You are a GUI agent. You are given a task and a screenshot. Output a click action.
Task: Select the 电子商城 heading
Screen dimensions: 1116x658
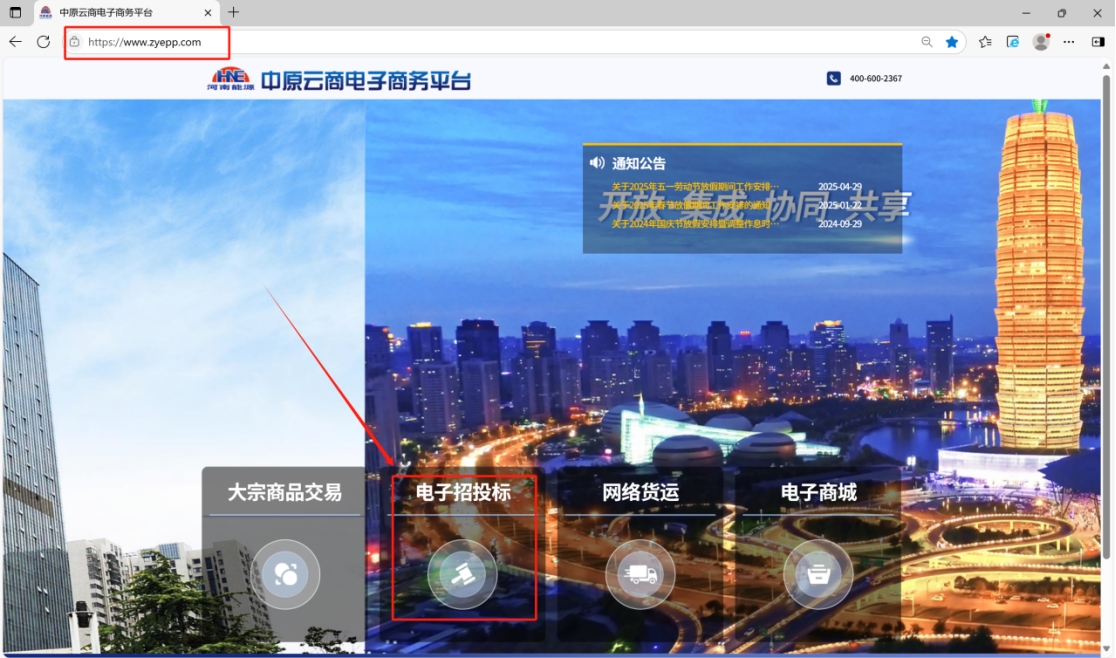818,492
